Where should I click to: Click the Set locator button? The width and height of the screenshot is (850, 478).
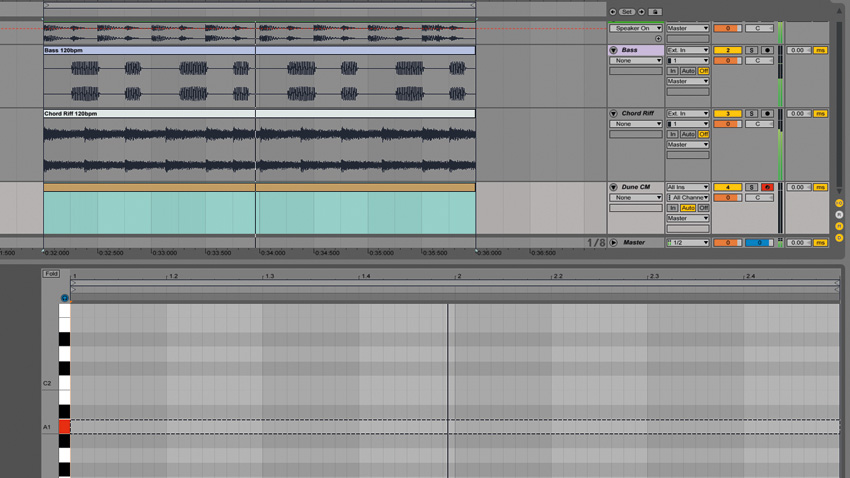pyautogui.click(x=627, y=12)
